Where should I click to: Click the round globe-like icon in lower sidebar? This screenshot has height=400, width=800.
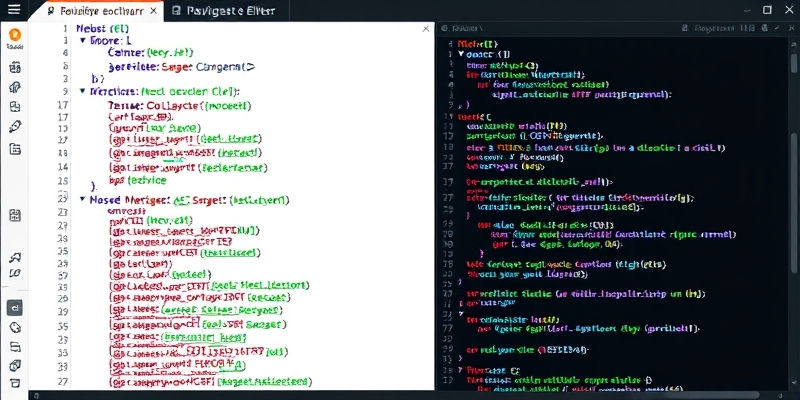[15, 327]
